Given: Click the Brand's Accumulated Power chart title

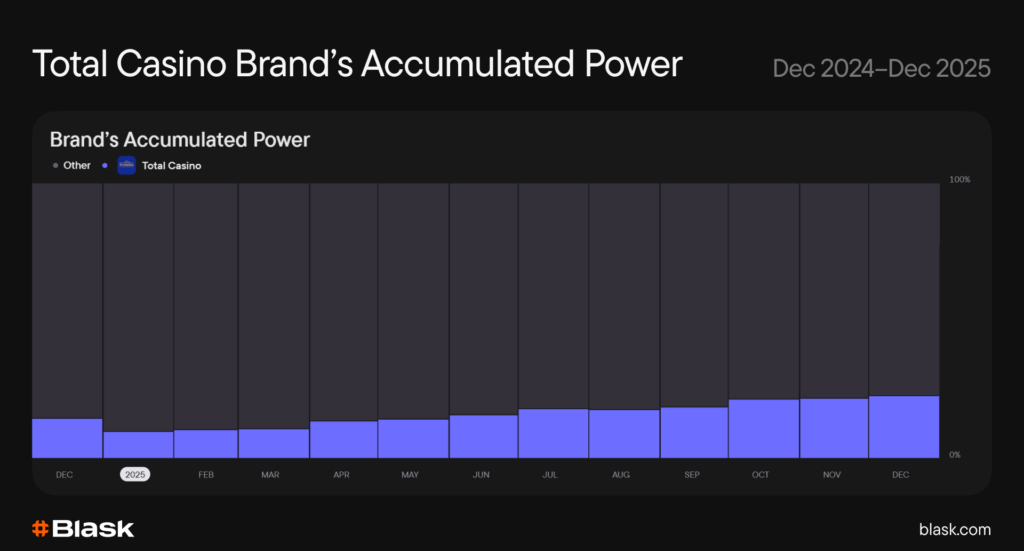Looking at the screenshot, I should (180, 140).
